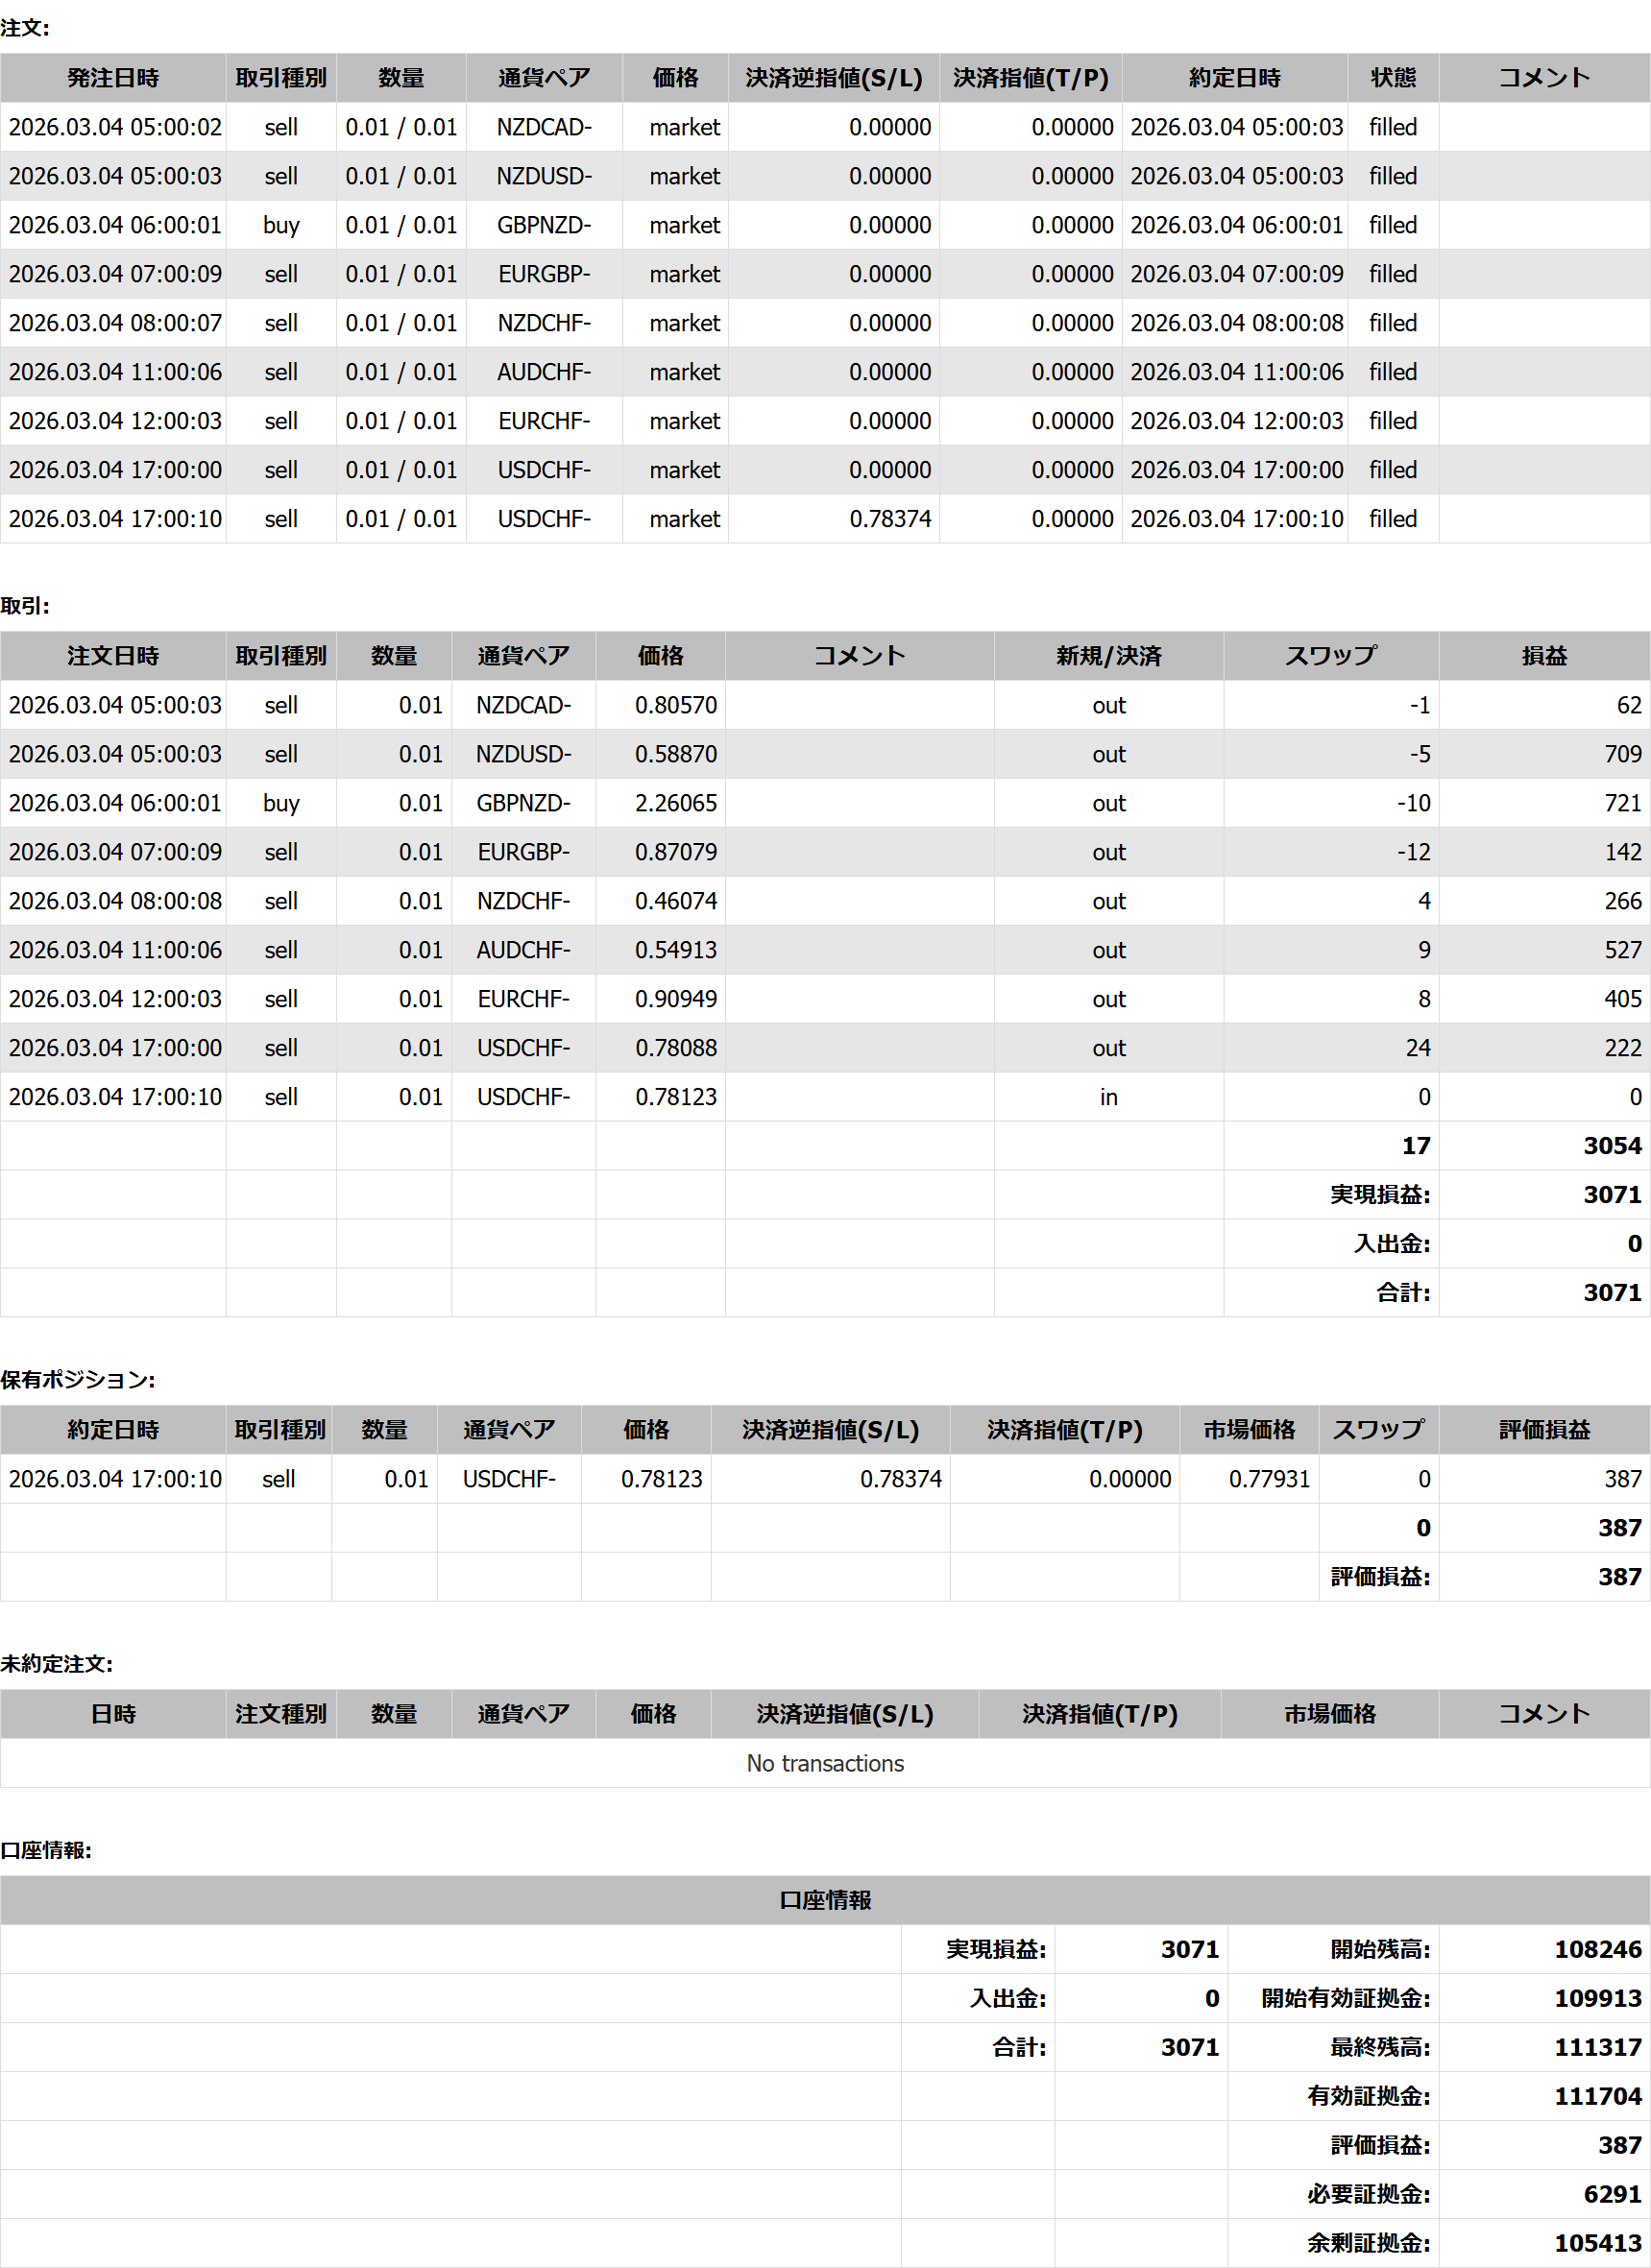Click the 余剰証拠金 label
The image size is (1651, 2268).
point(1367,2243)
